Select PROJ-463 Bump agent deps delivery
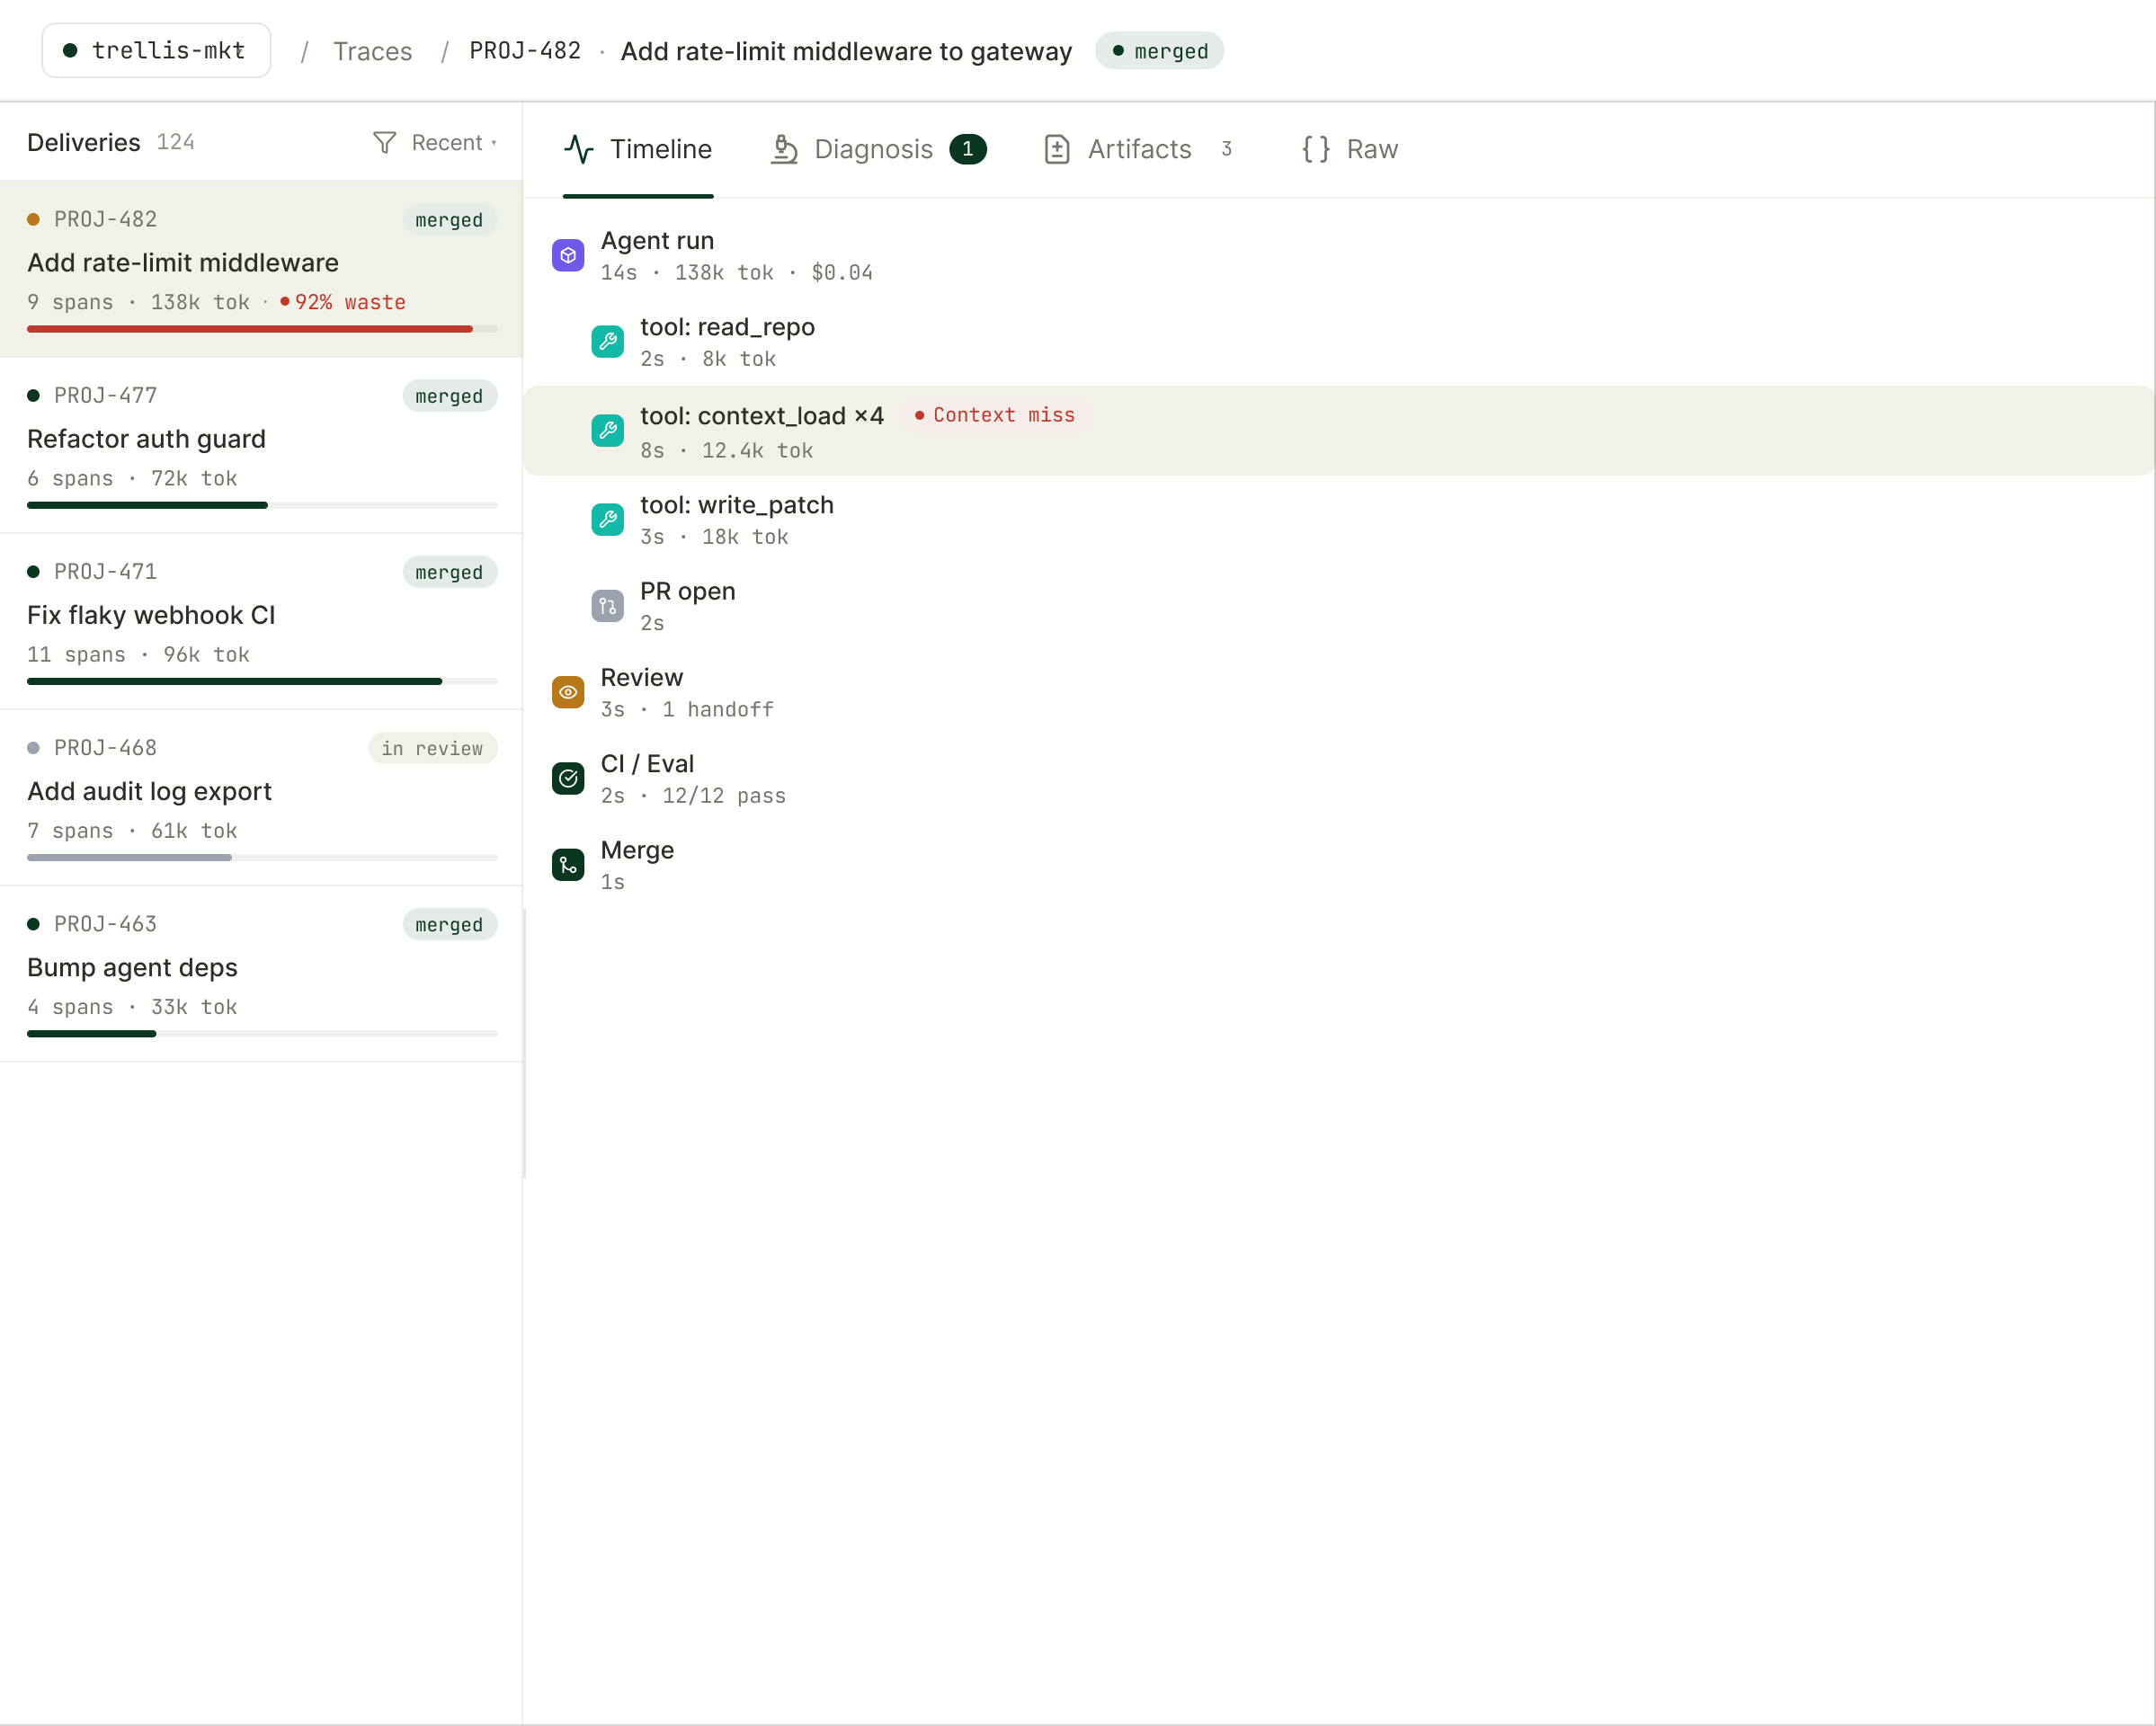Screen dimensions: 2156x1726 click(x=261, y=973)
